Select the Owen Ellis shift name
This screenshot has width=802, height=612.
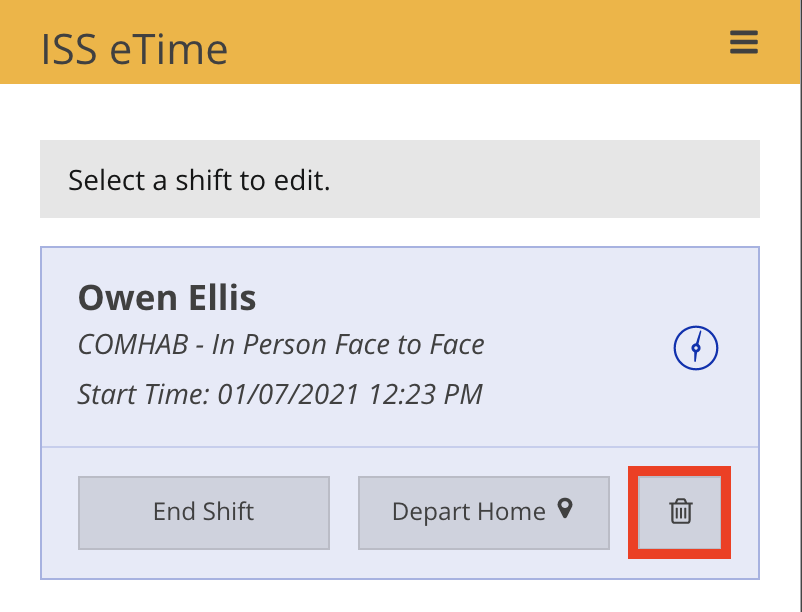167,297
